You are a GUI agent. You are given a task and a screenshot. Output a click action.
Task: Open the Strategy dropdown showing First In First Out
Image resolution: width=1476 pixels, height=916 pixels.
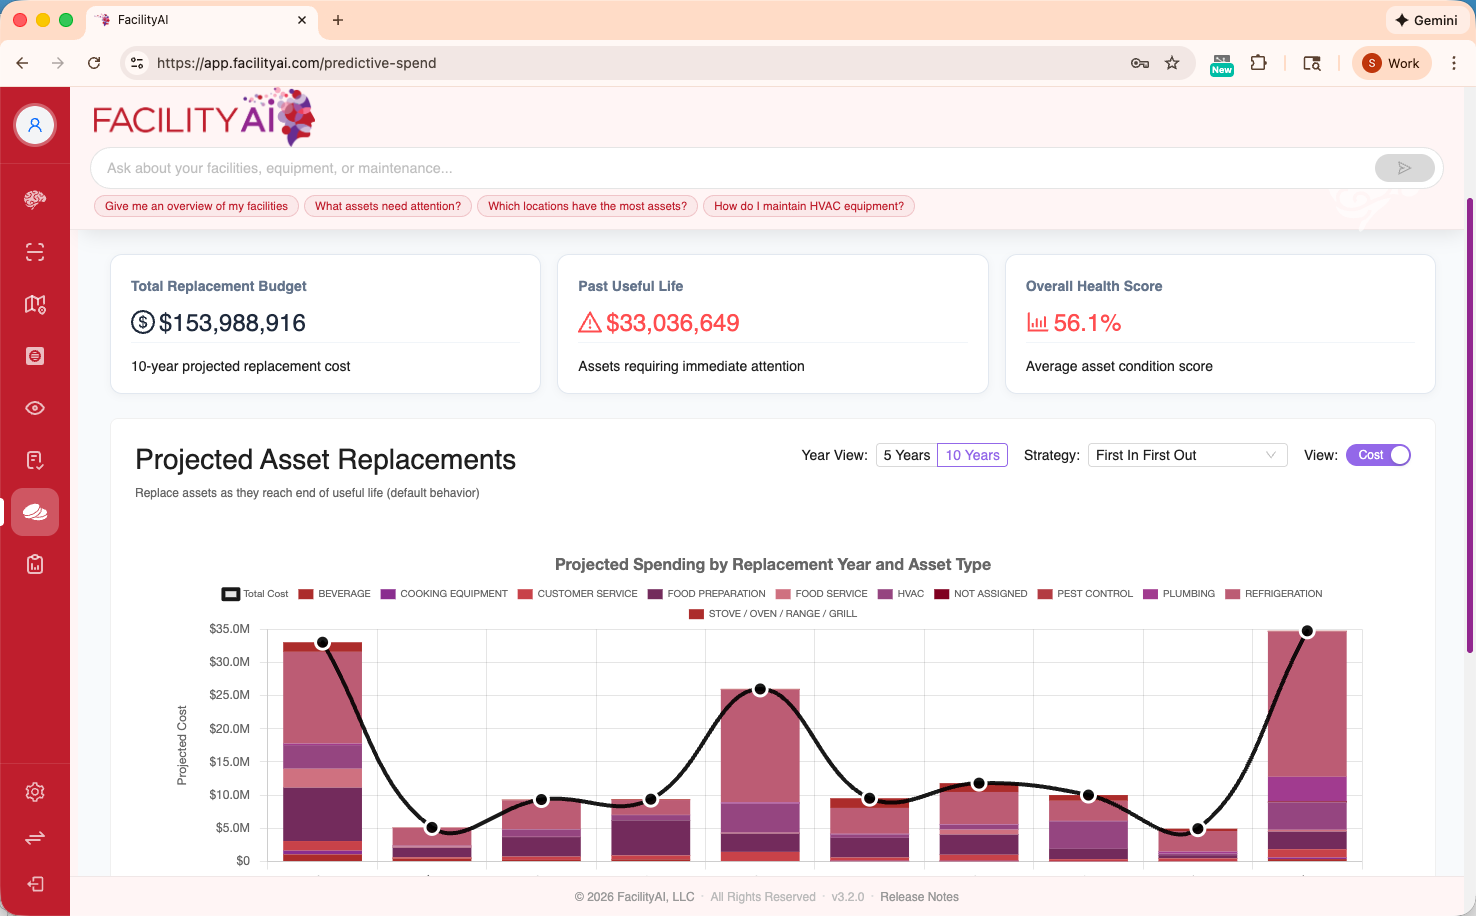tap(1187, 454)
